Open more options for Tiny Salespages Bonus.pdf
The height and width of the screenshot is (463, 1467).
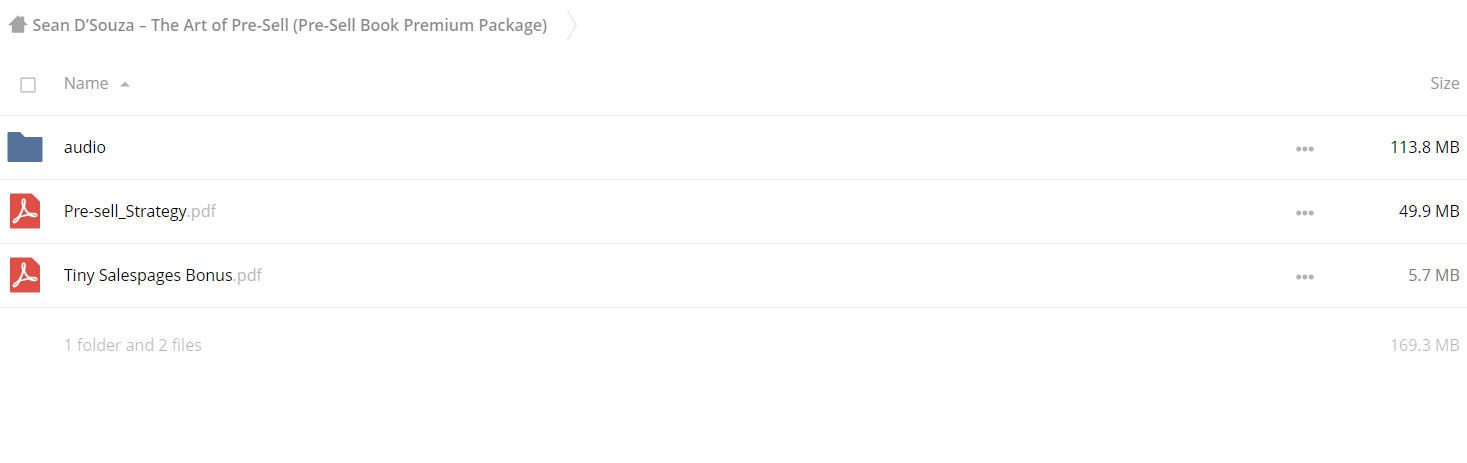point(1304,276)
